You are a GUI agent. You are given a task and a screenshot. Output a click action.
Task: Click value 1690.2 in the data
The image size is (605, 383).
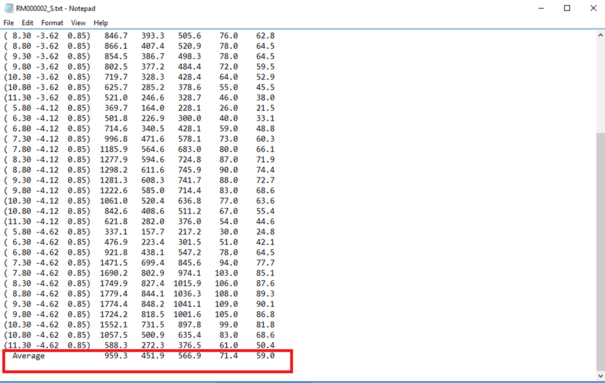coord(113,273)
